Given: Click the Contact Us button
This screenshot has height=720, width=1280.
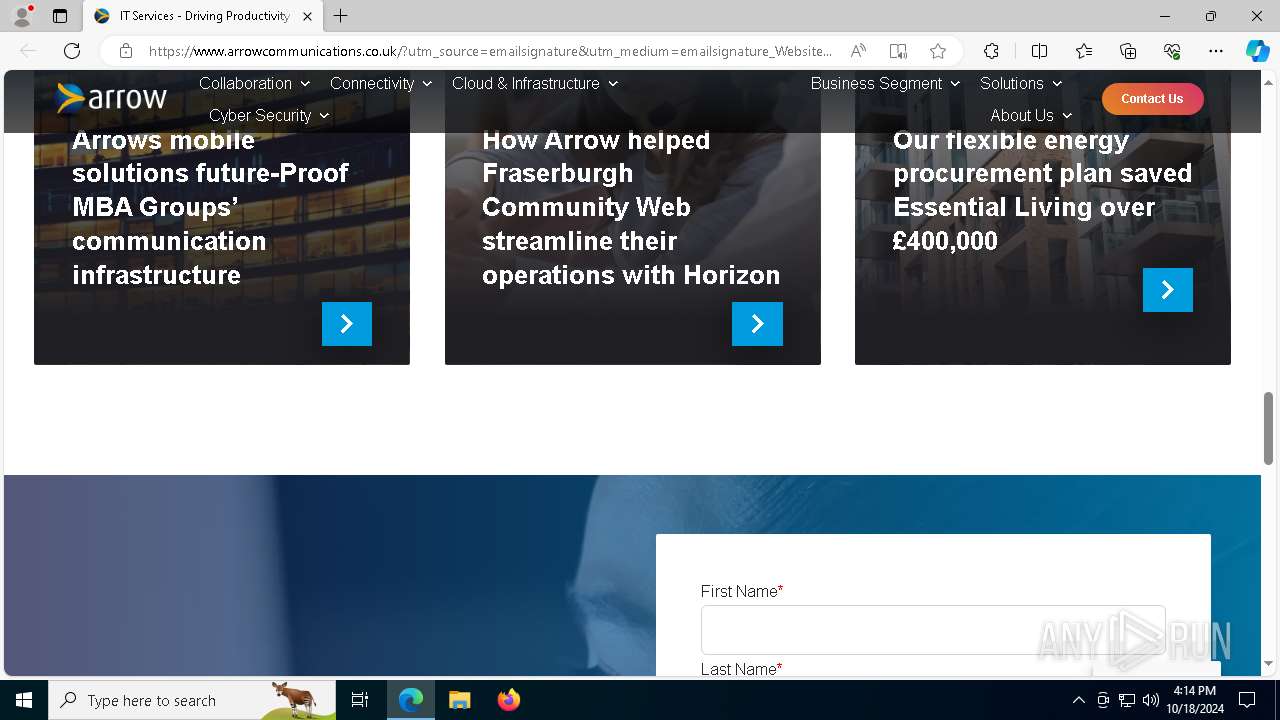Looking at the screenshot, I should click(x=1152, y=98).
